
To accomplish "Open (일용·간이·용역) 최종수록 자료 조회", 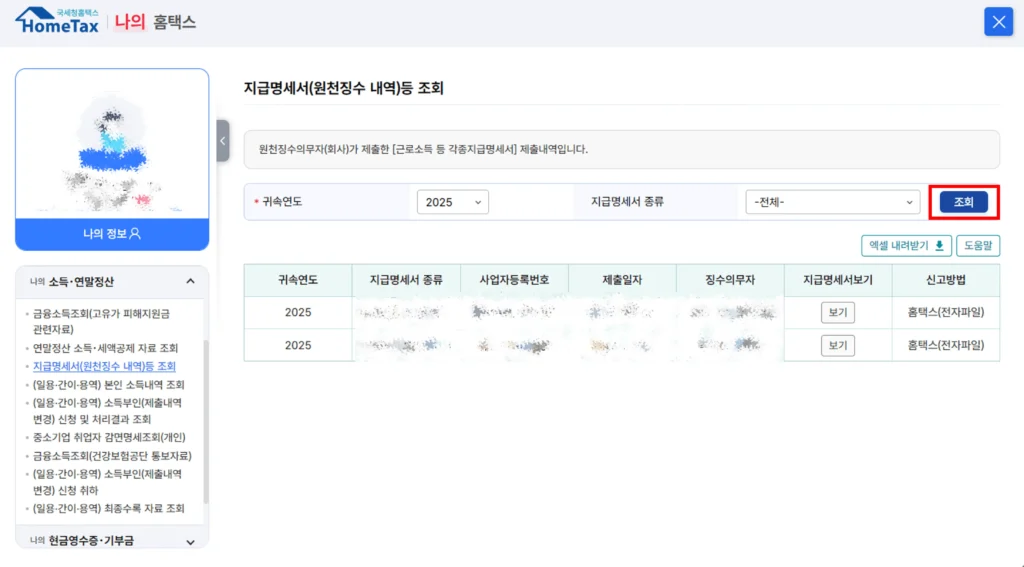I will pos(108,508).
